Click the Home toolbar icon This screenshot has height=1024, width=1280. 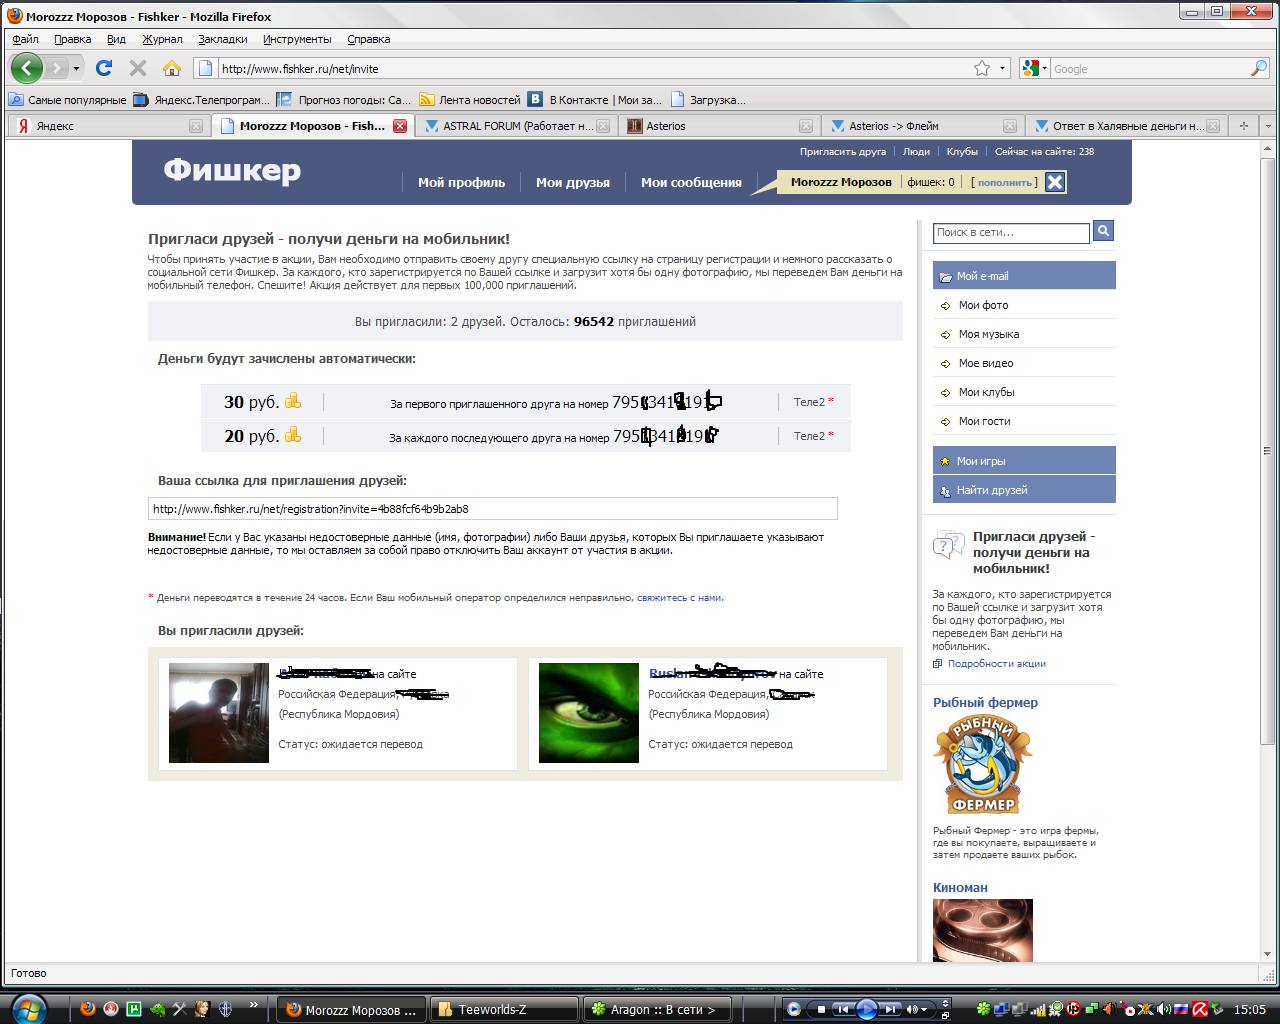pos(172,68)
